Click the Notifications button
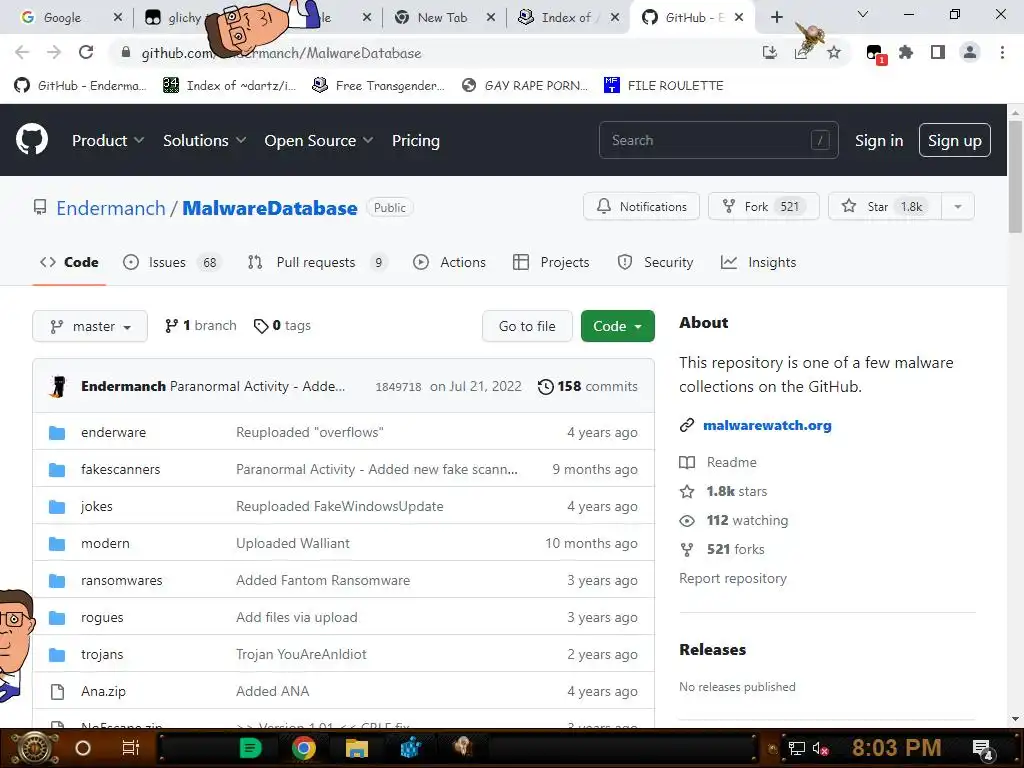 [x=641, y=207]
